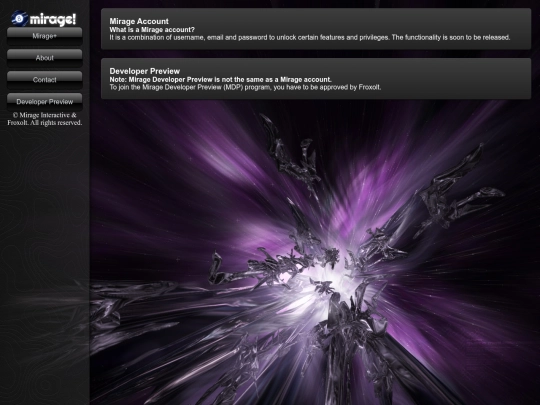The width and height of the screenshot is (540, 405).
Task: Click the MDP program approval sentence
Action: pos(245,87)
